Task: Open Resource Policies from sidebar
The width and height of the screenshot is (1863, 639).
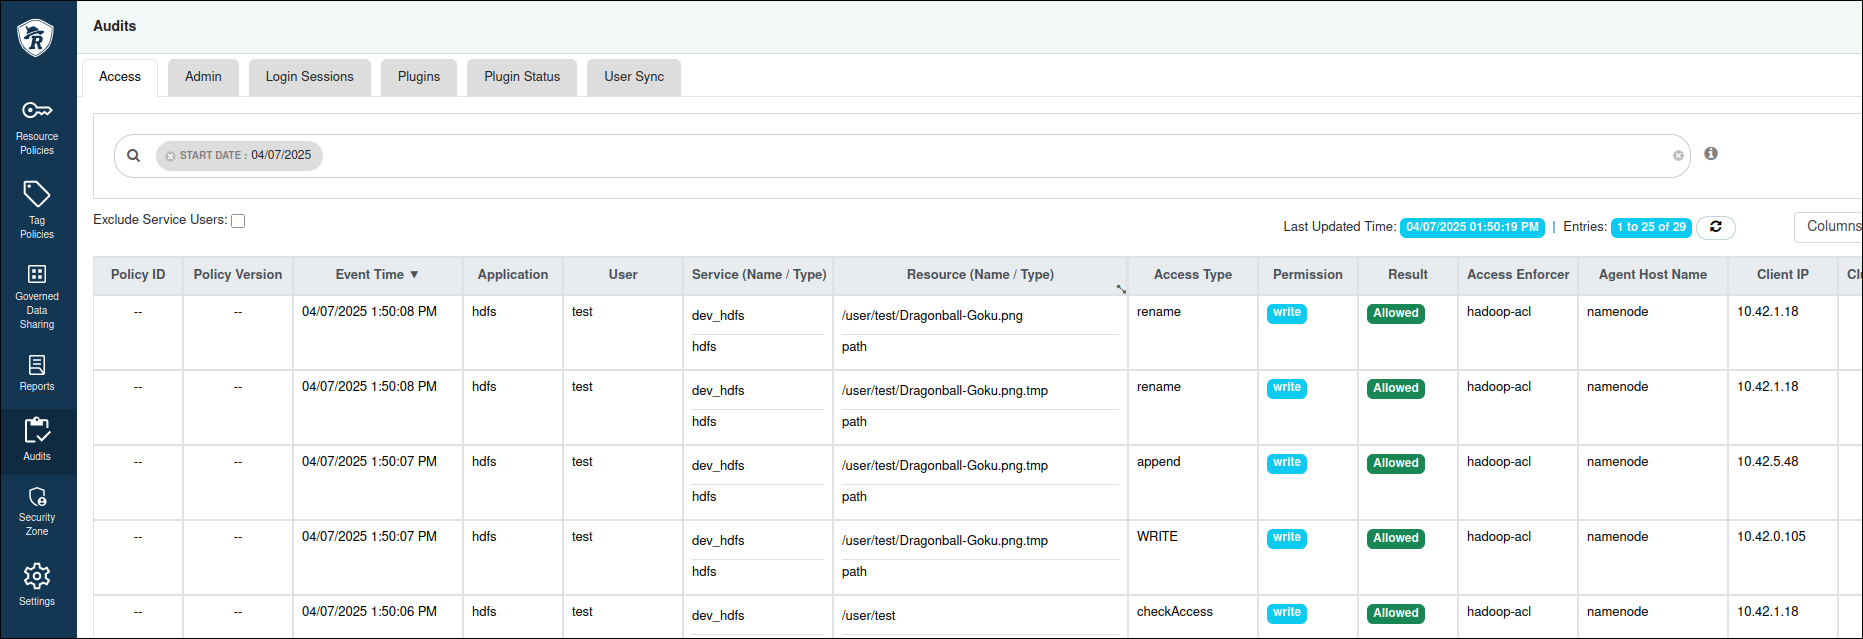Action: click(x=37, y=127)
